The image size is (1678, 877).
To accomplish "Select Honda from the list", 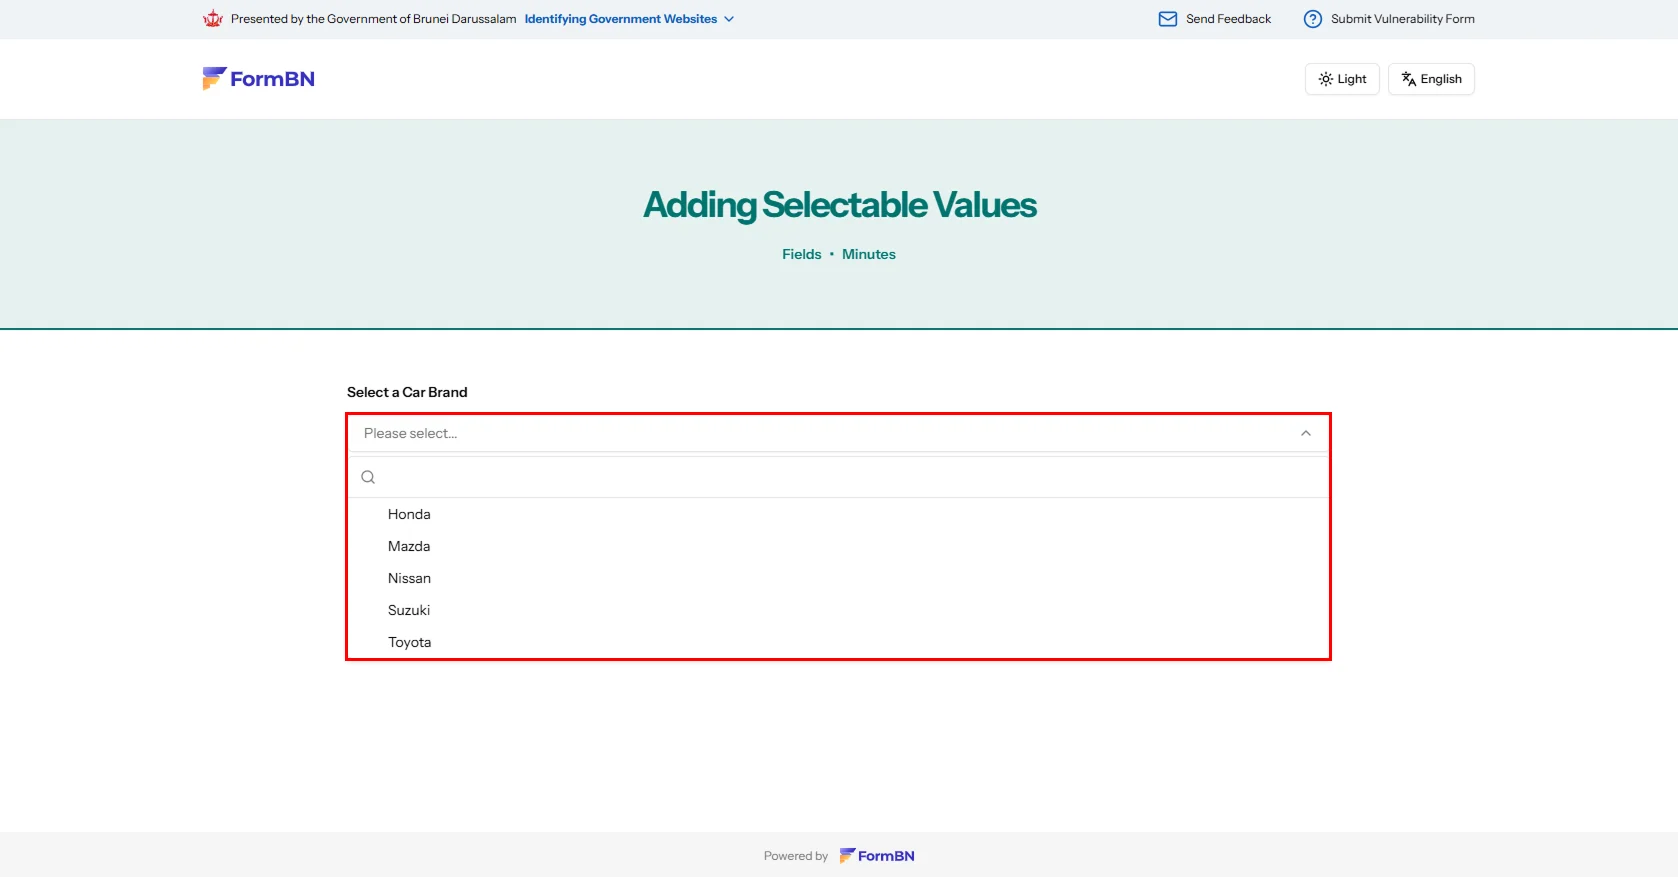I will pyautogui.click(x=409, y=514).
